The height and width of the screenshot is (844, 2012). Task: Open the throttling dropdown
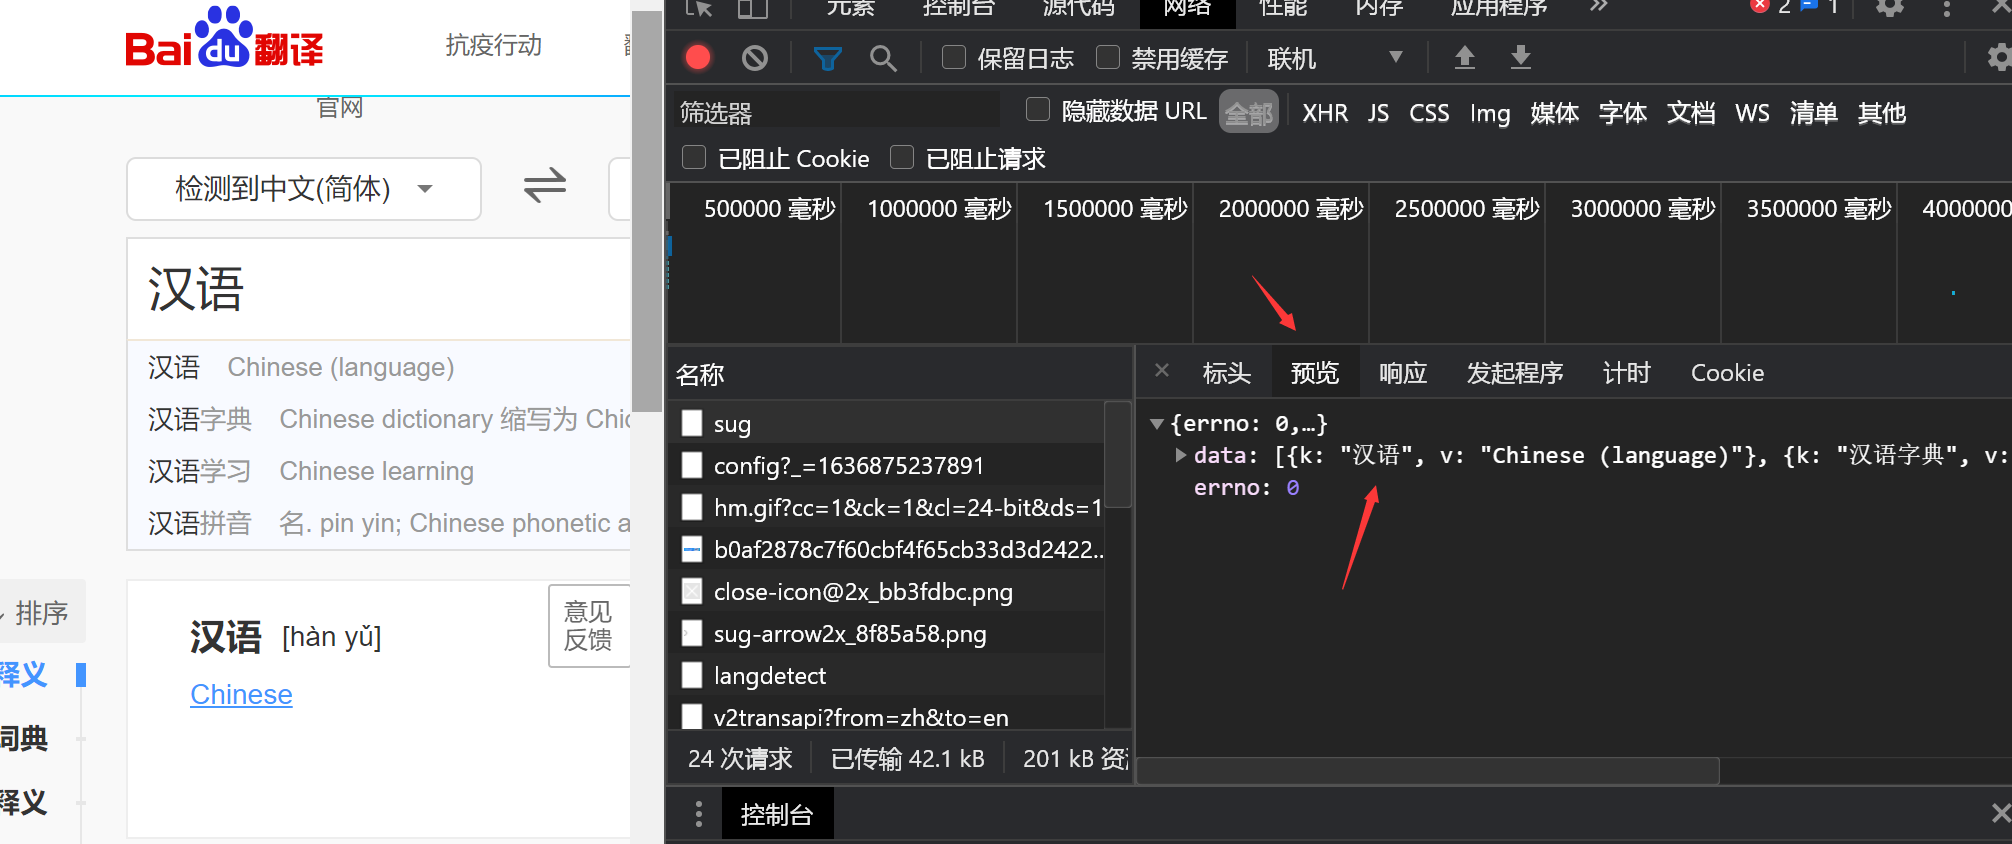(x=1334, y=58)
